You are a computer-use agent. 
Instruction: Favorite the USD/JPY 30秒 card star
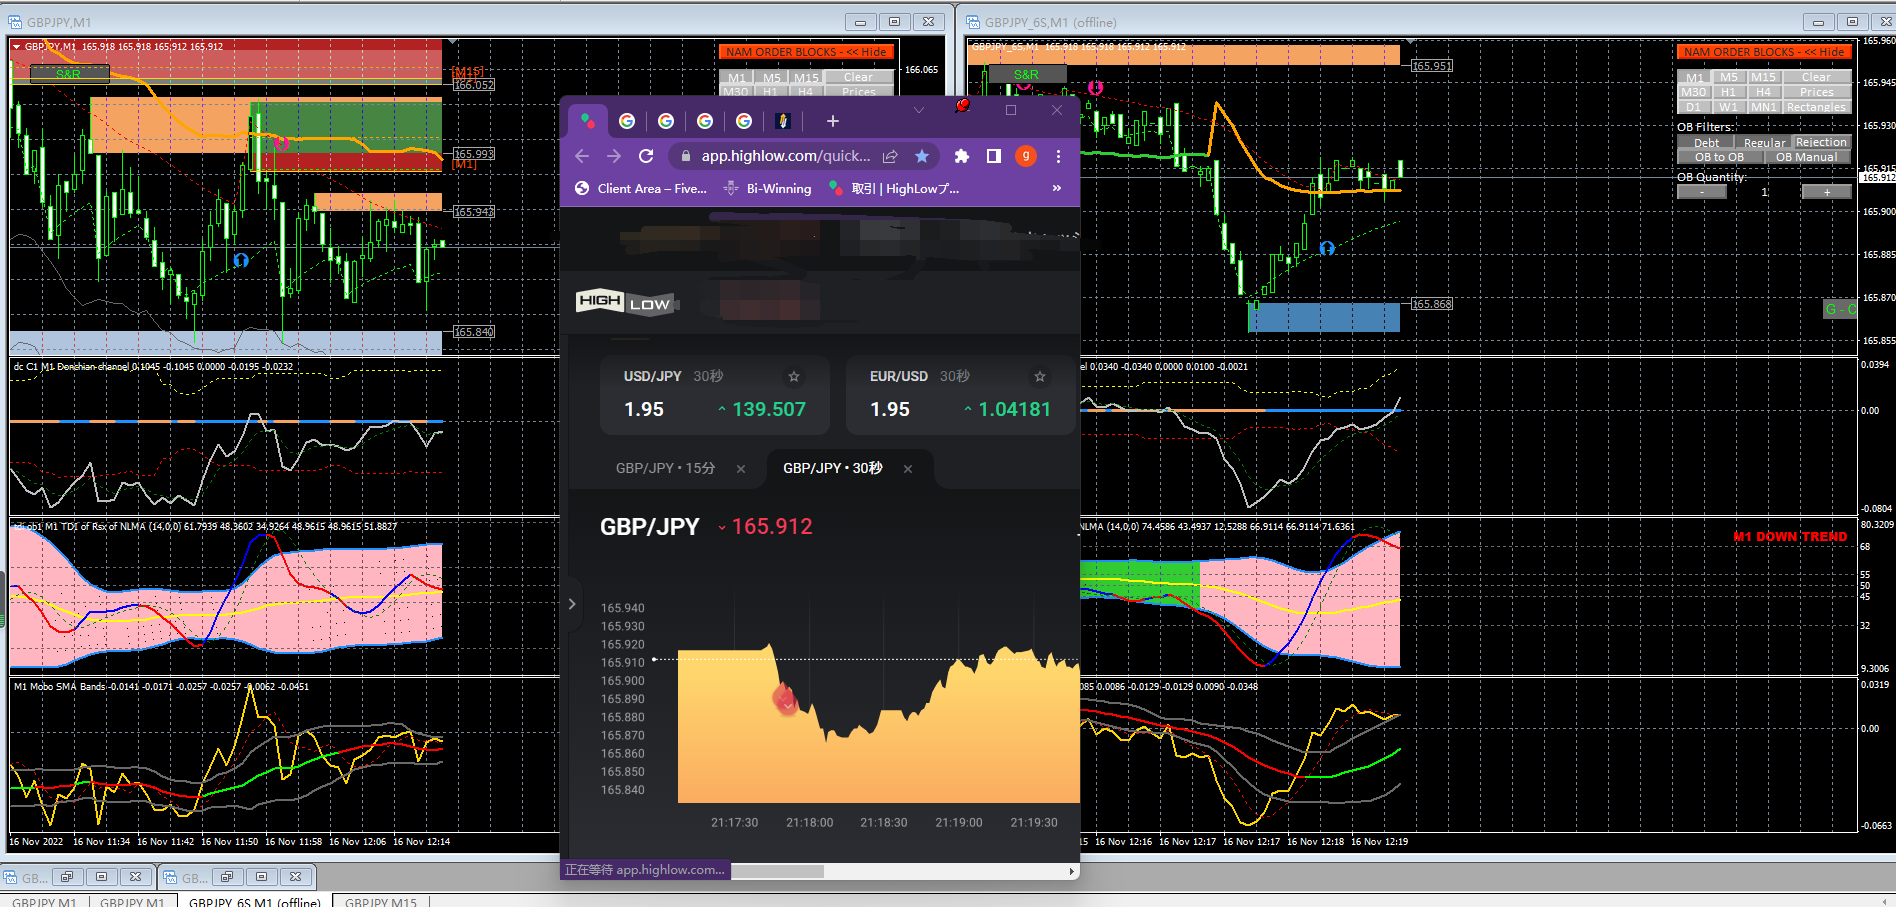794,377
